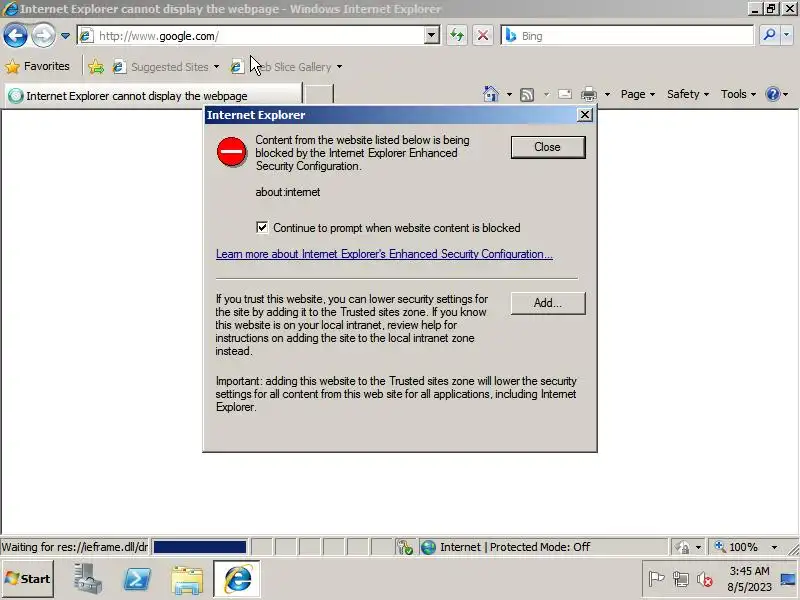Image resolution: width=800 pixels, height=600 pixels.
Task: Open the search provider dropdown arrow
Action: pos(786,35)
